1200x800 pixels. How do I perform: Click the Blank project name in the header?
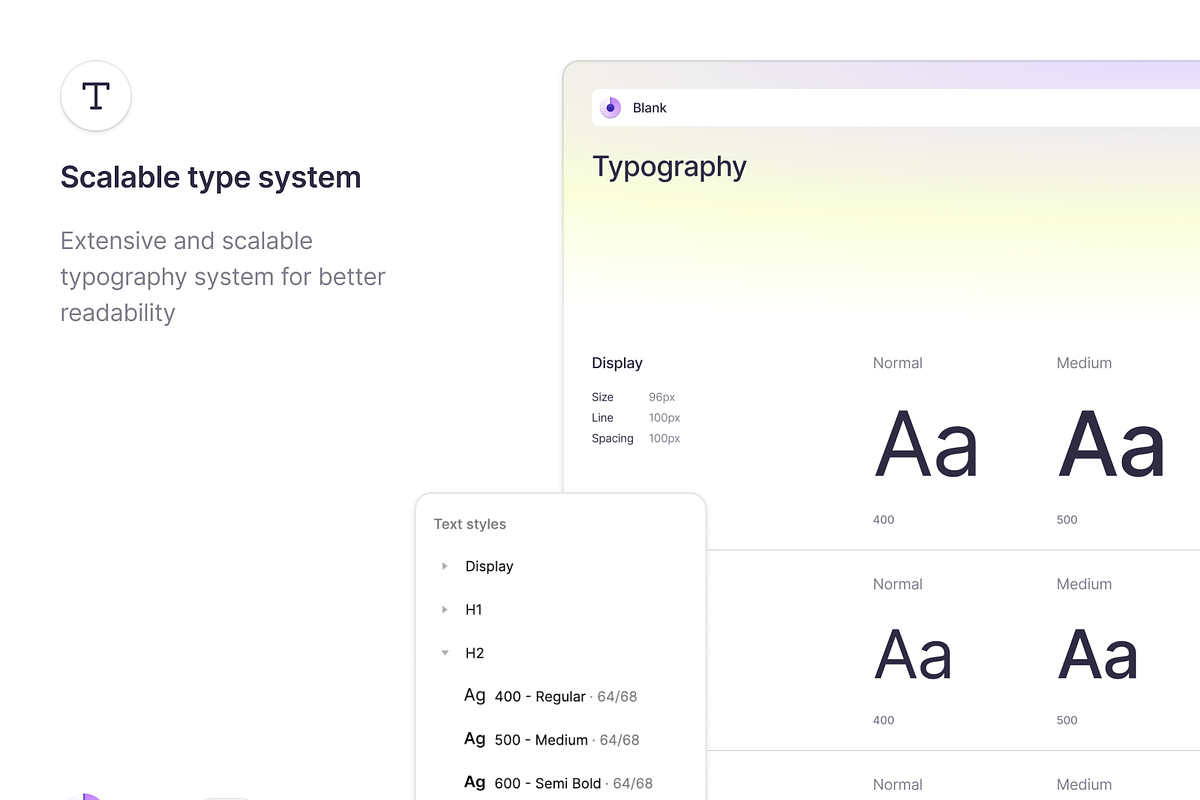tap(650, 108)
